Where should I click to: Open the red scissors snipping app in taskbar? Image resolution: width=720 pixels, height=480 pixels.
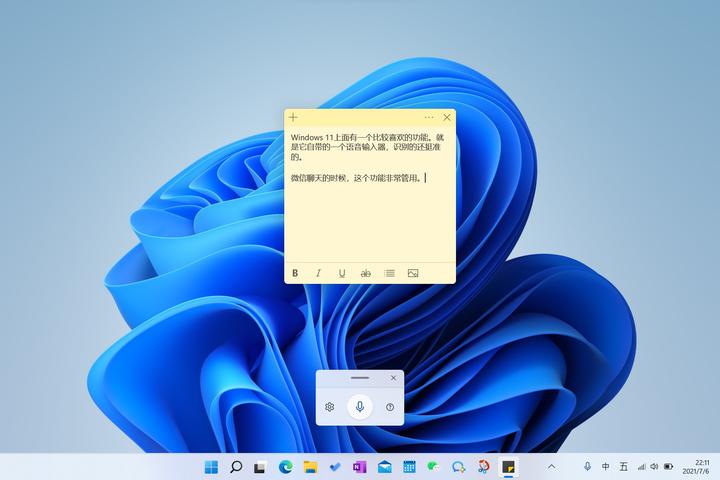(x=483, y=467)
